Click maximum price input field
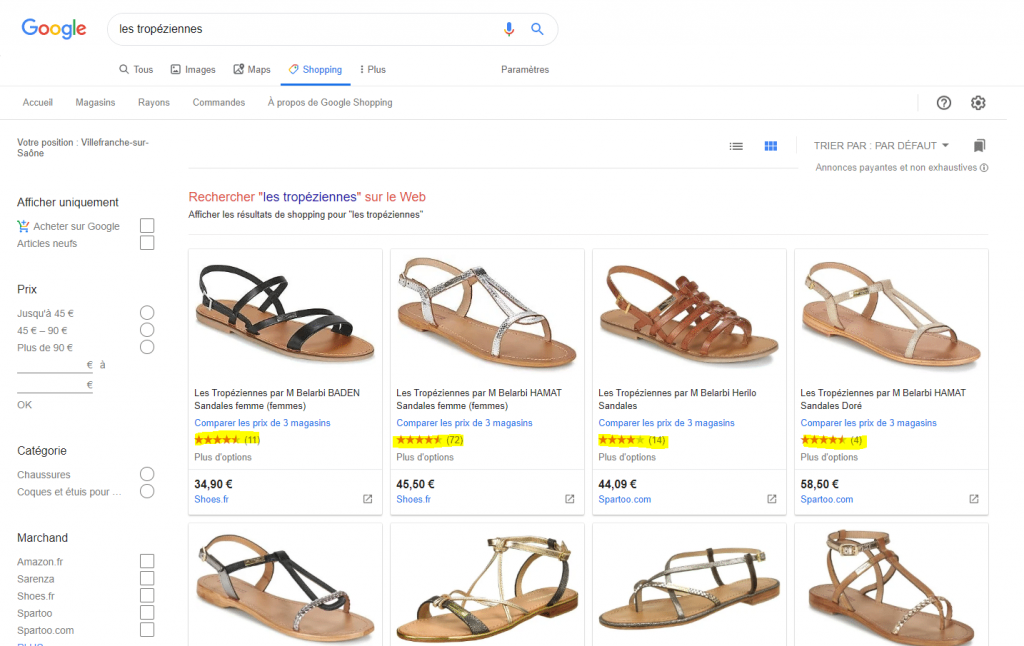Screen dimensions: 1024x646 click(54, 385)
